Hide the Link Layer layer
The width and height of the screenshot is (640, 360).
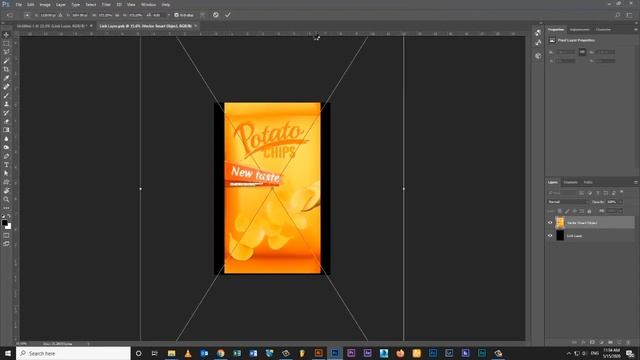click(550, 236)
